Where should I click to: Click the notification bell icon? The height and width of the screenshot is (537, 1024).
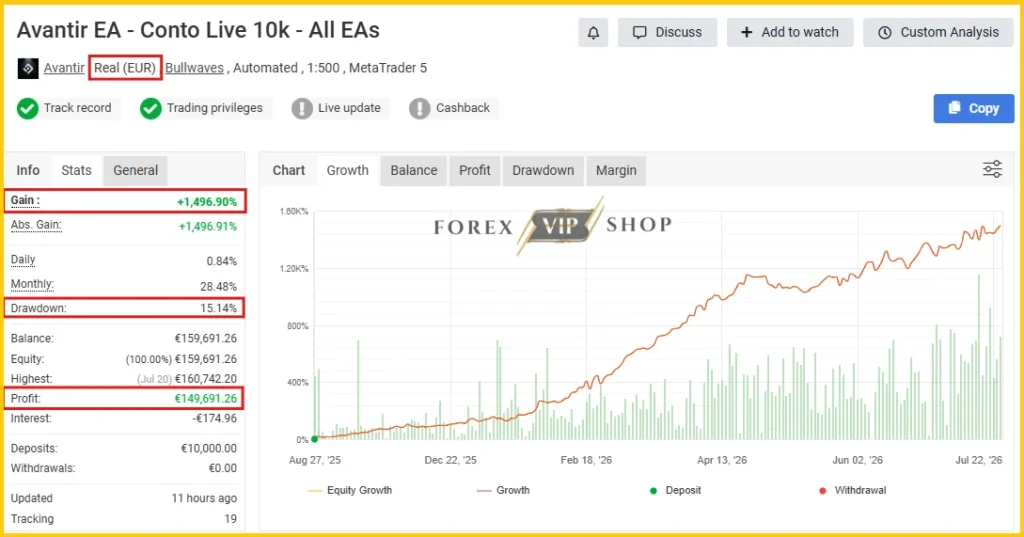[x=593, y=33]
